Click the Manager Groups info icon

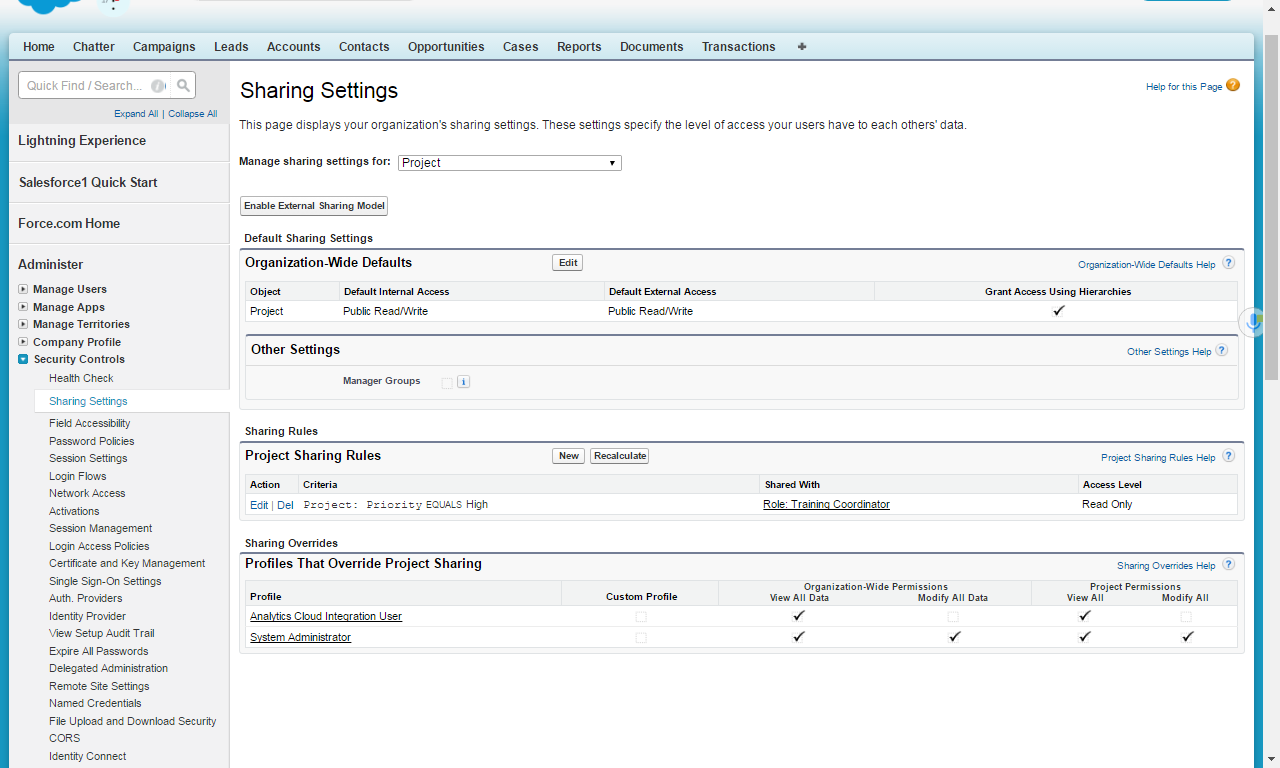click(463, 382)
